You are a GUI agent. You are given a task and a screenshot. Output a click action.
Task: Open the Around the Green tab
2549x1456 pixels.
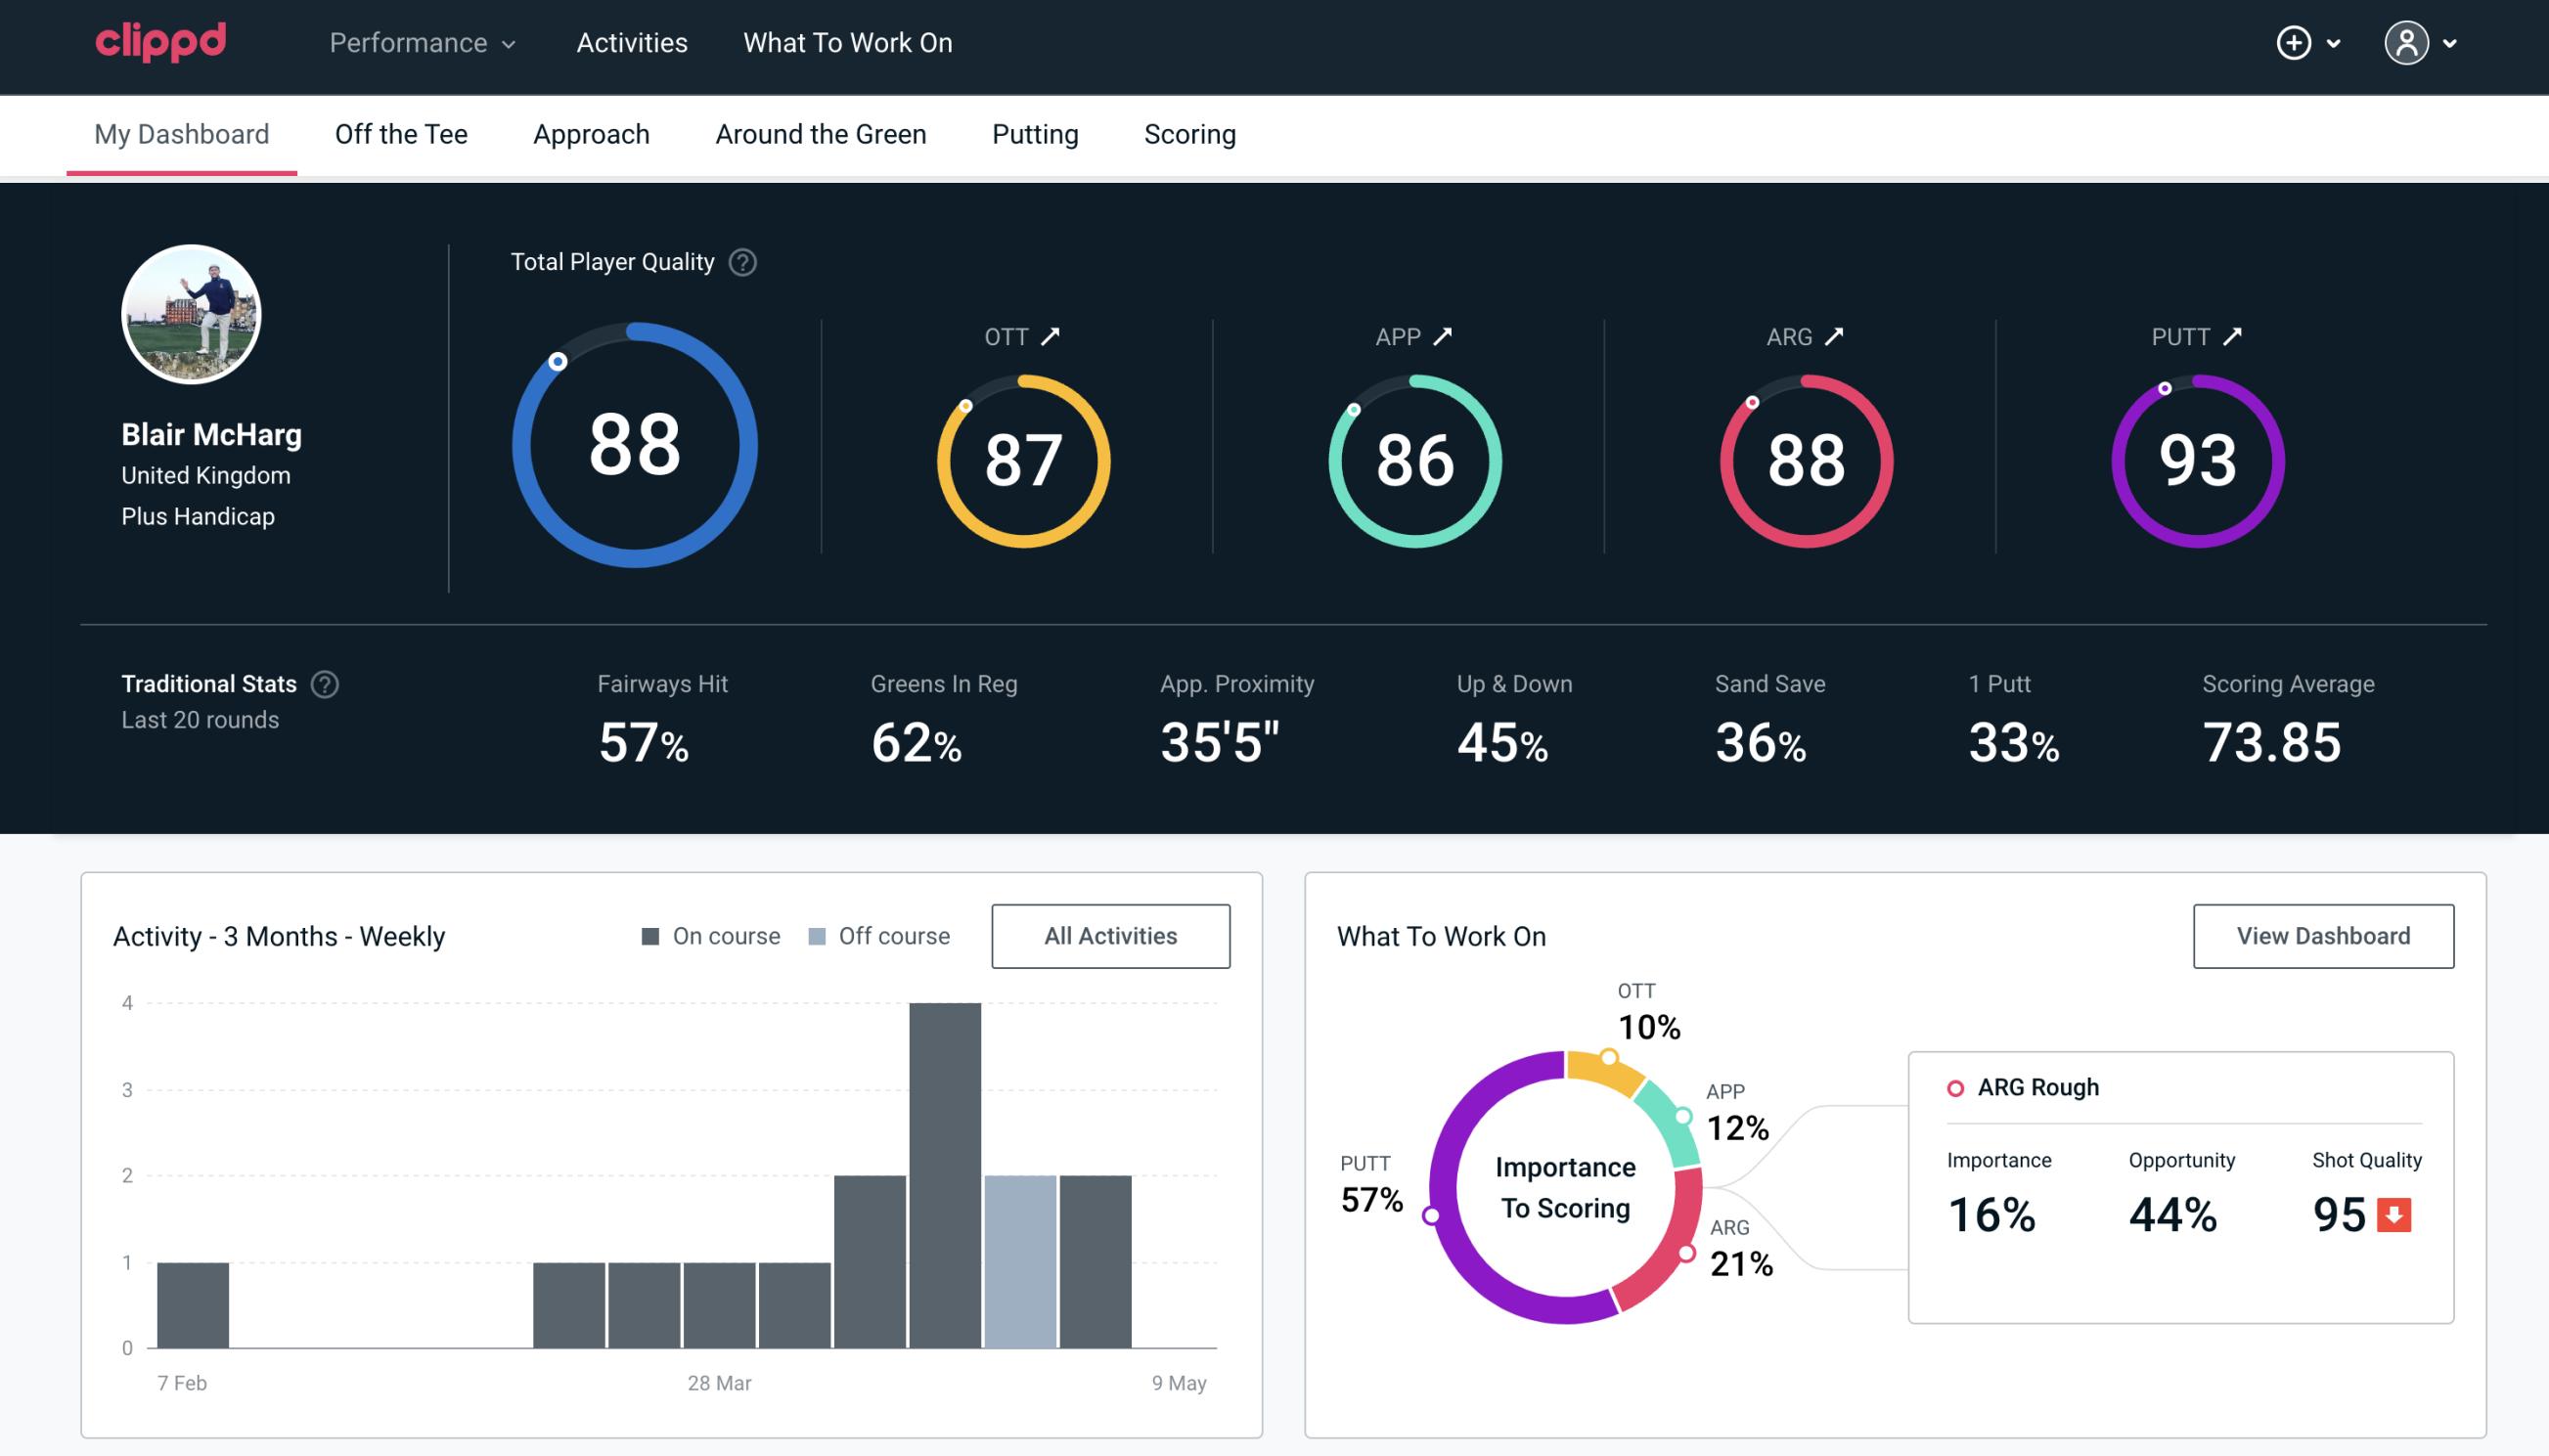(x=820, y=135)
